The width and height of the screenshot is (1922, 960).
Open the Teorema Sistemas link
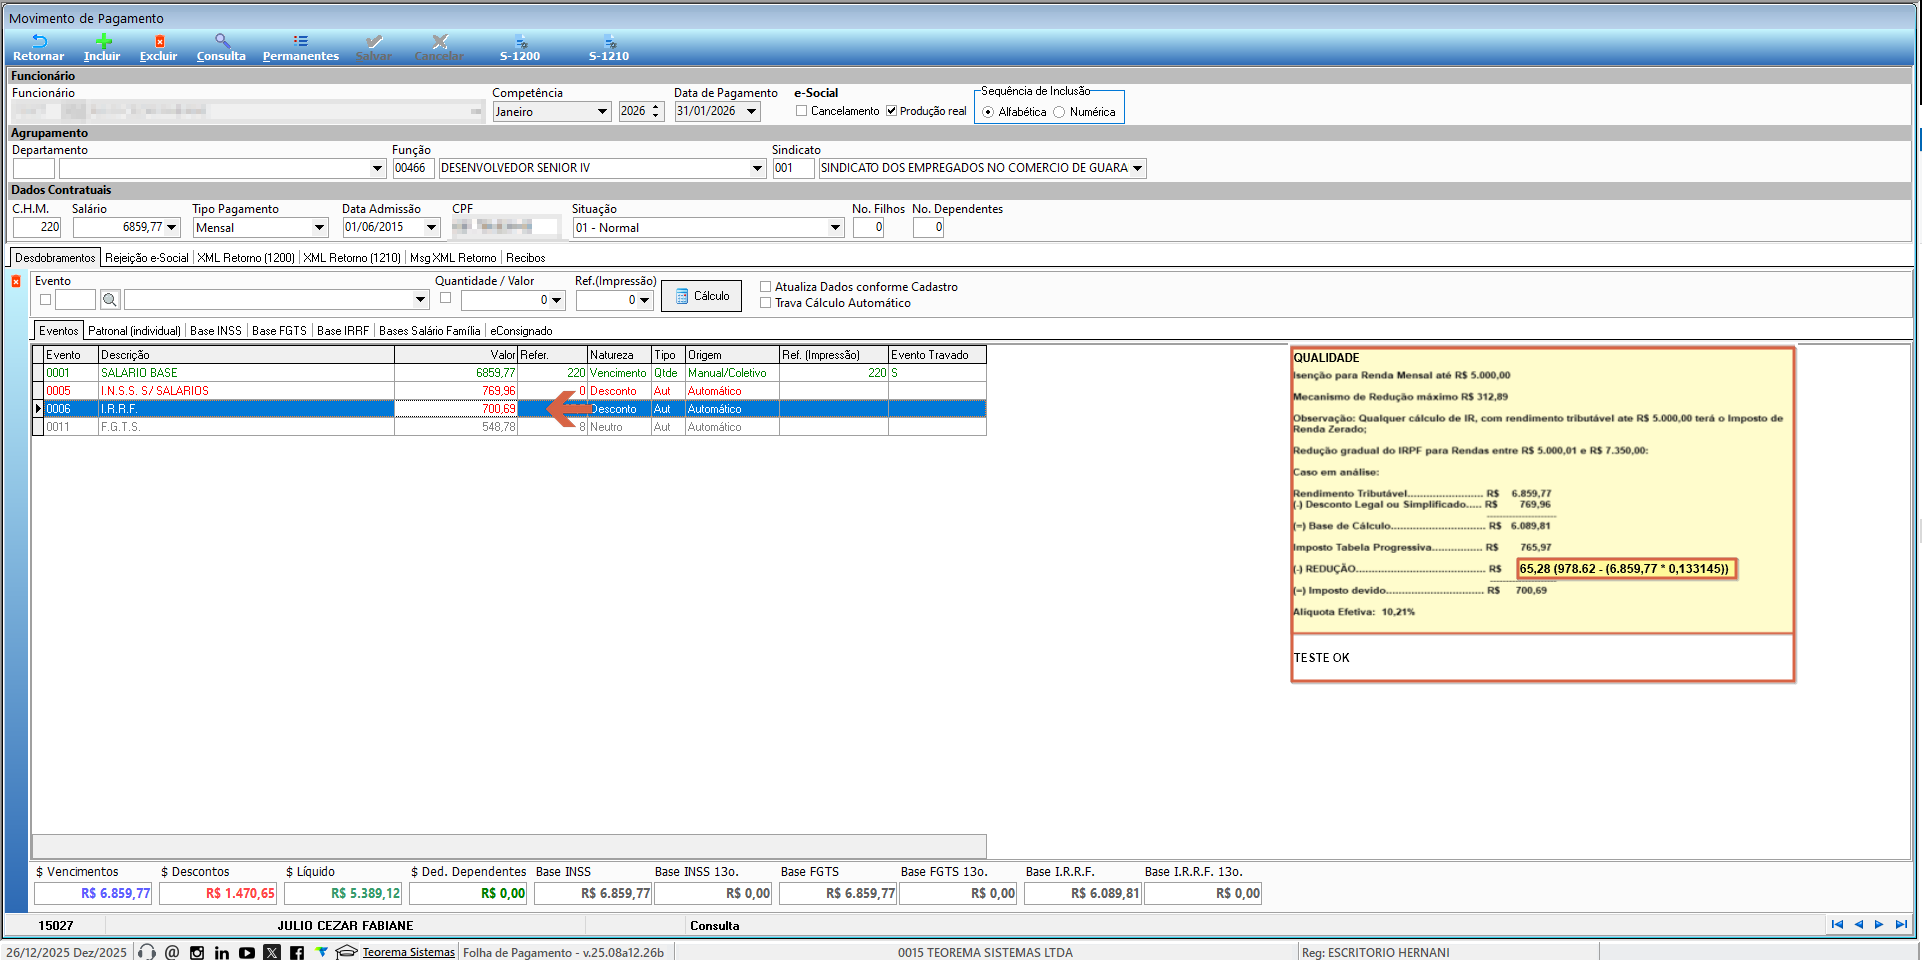click(408, 953)
